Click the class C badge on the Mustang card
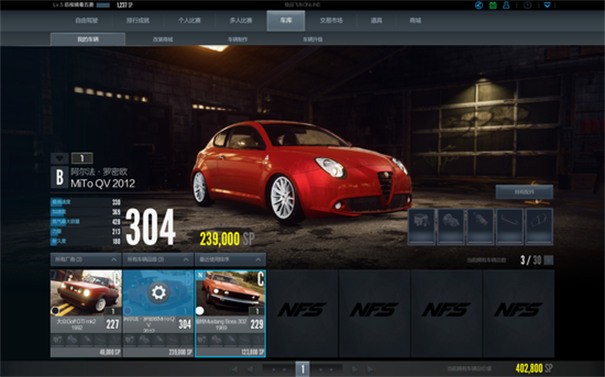The height and width of the screenshot is (377, 605). pos(261,279)
